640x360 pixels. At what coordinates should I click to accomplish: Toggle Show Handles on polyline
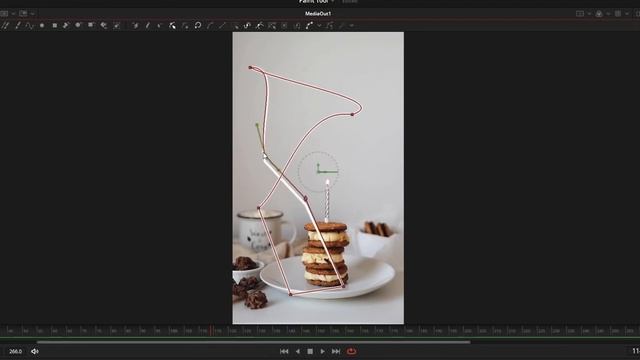tap(260, 25)
